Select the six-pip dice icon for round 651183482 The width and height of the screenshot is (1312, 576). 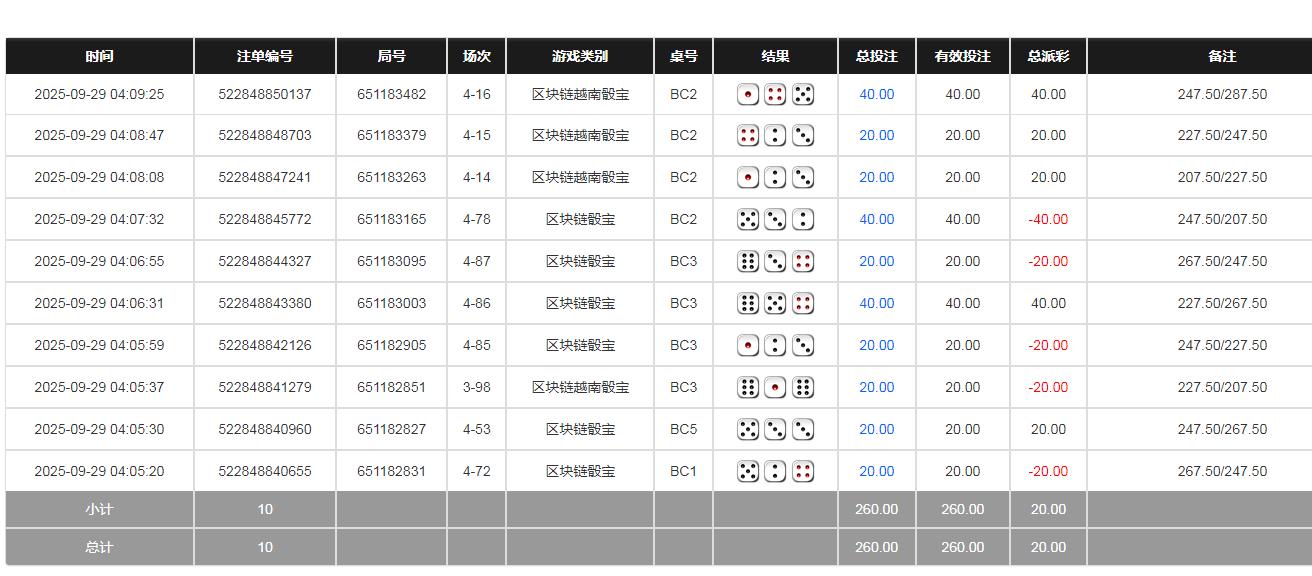click(803, 94)
